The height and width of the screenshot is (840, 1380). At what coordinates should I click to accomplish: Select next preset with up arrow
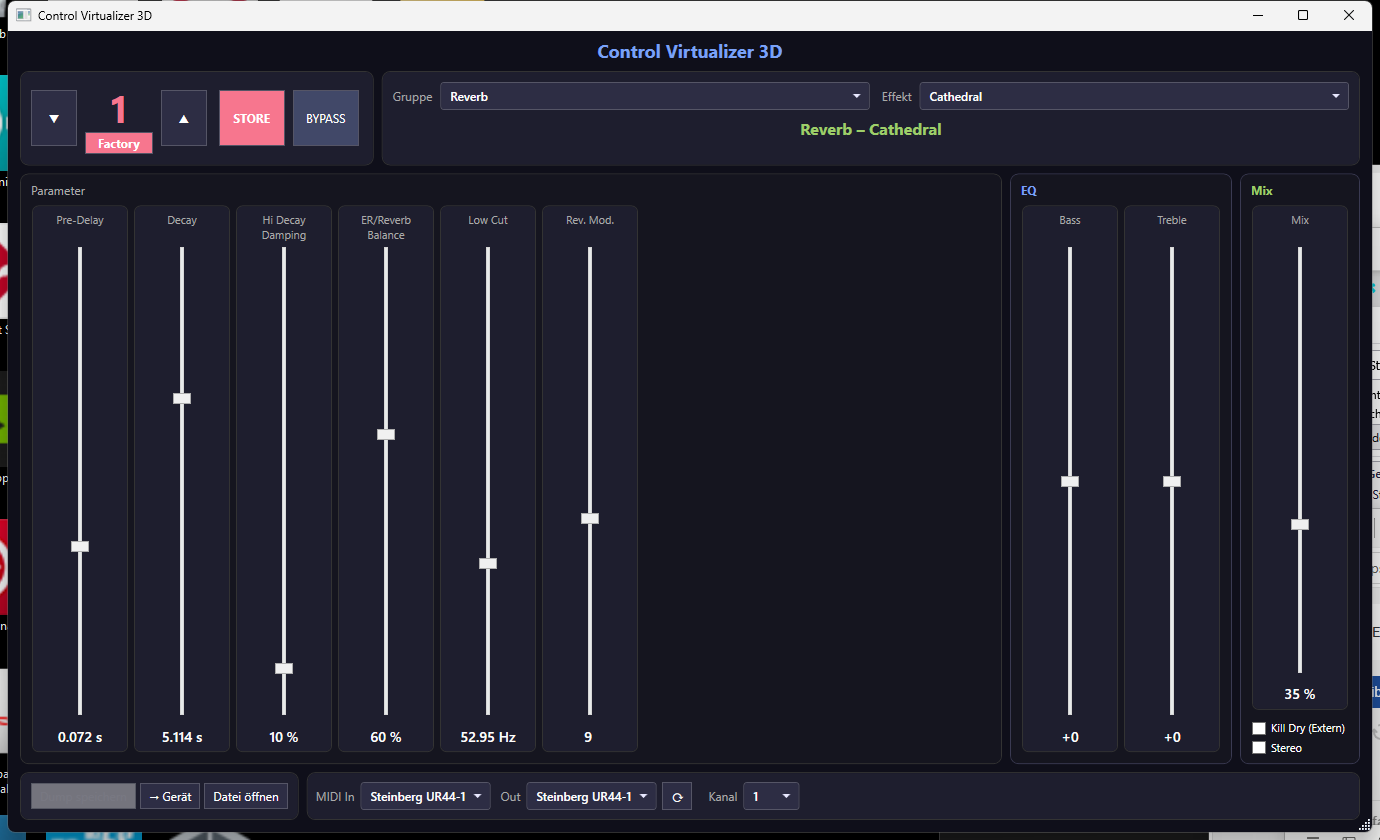coord(184,118)
